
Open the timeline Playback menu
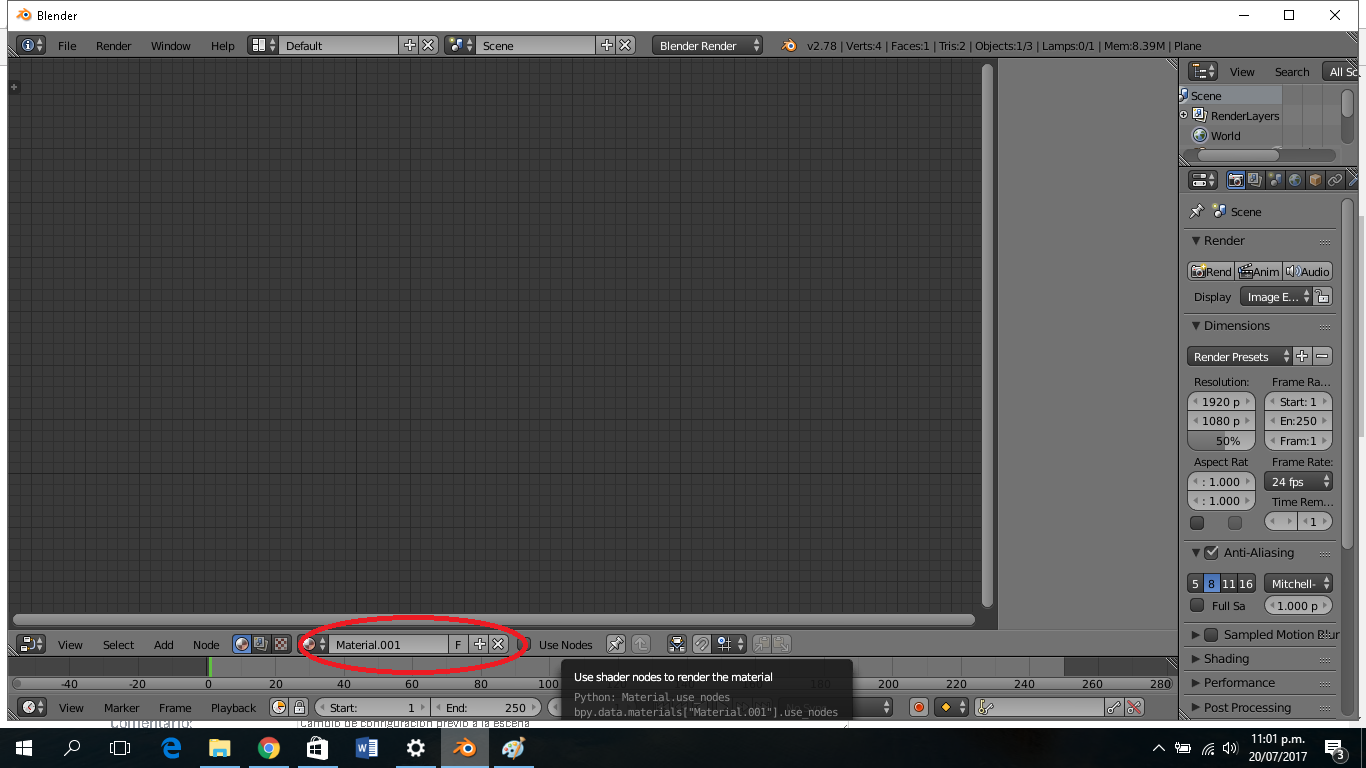pyautogui.click(x=233, y=708)
